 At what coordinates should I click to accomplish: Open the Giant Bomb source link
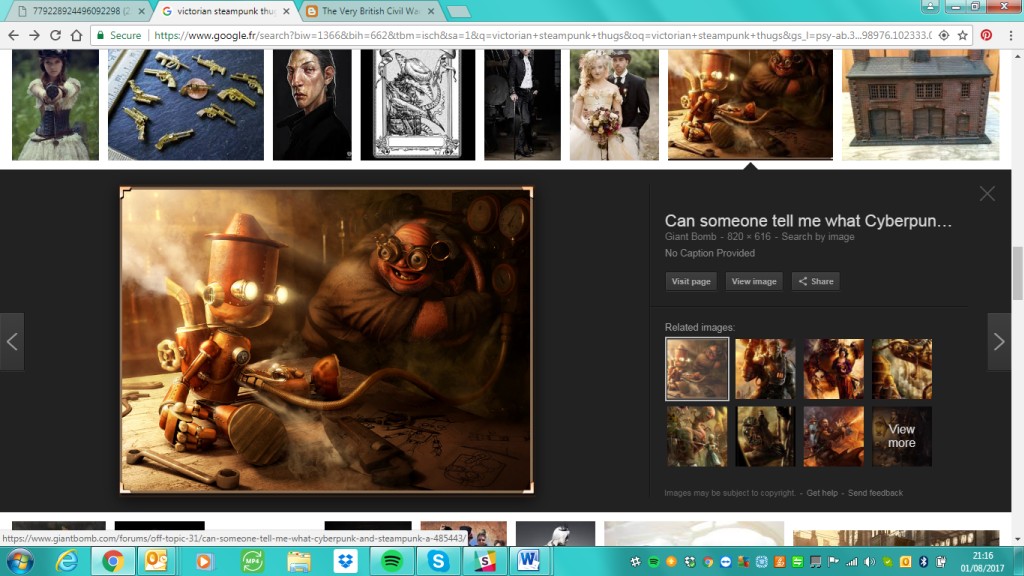(x=690, y=236)
